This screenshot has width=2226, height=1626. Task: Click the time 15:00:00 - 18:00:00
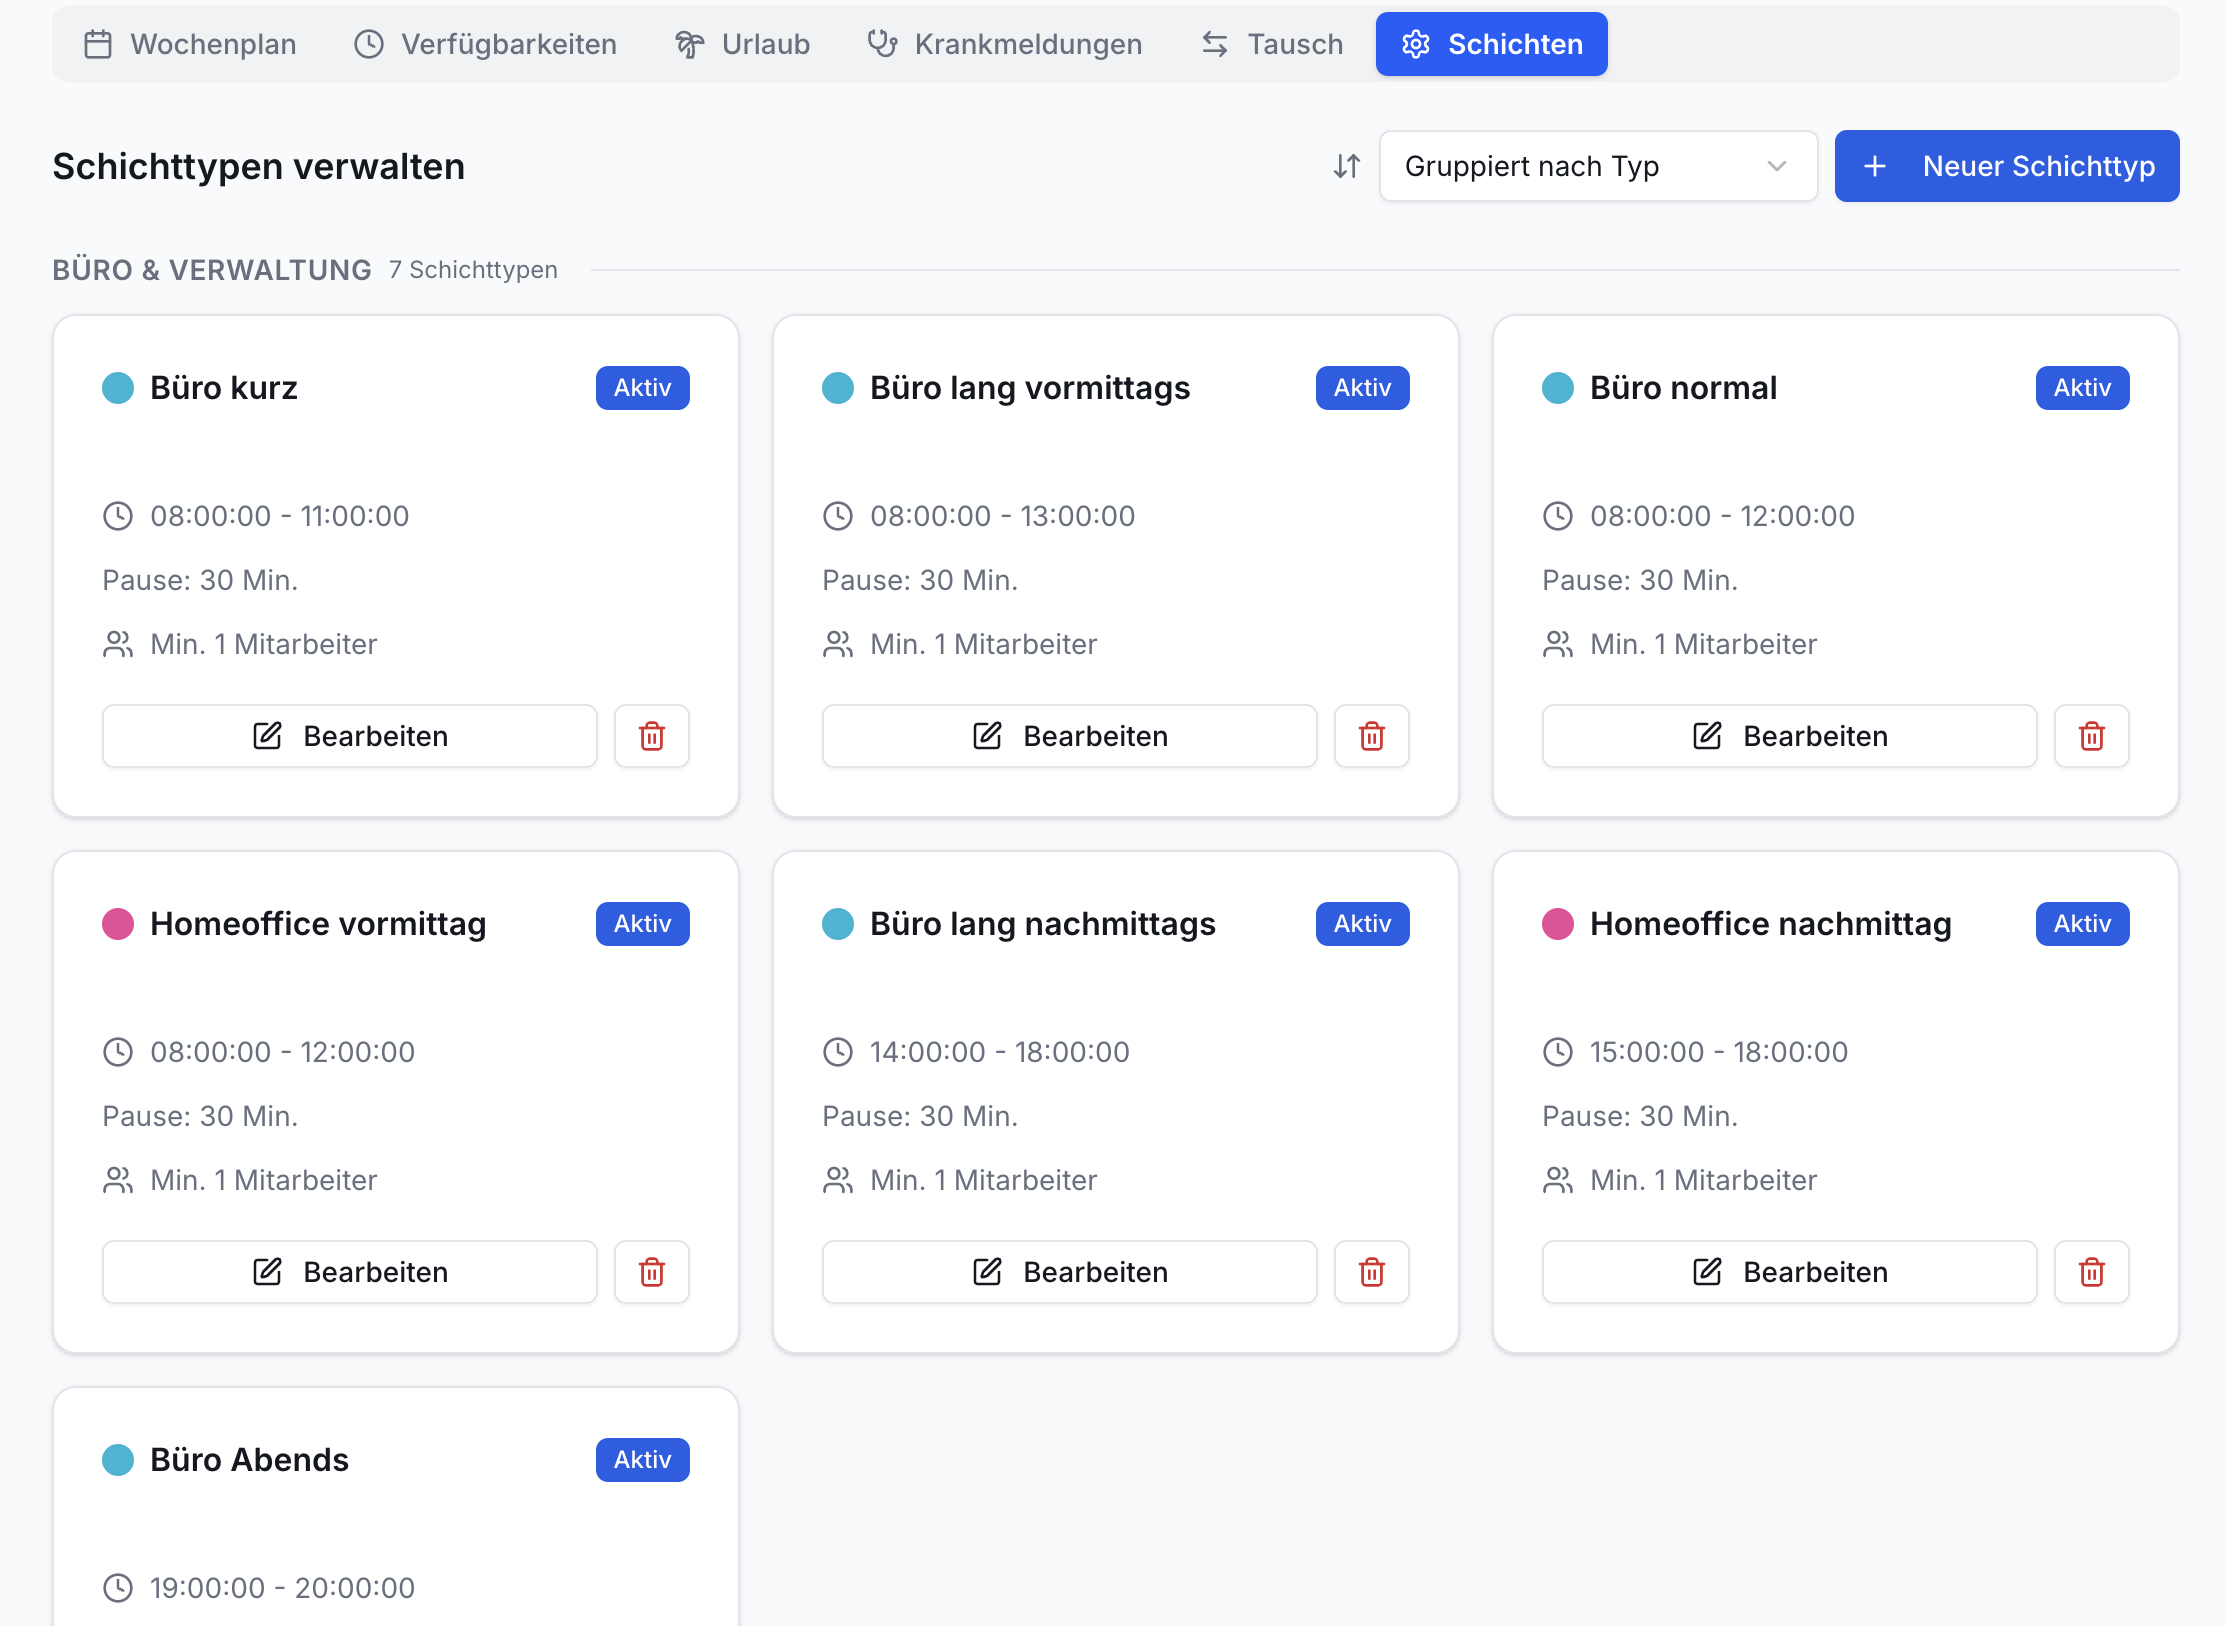(x=1719, y=1052)
